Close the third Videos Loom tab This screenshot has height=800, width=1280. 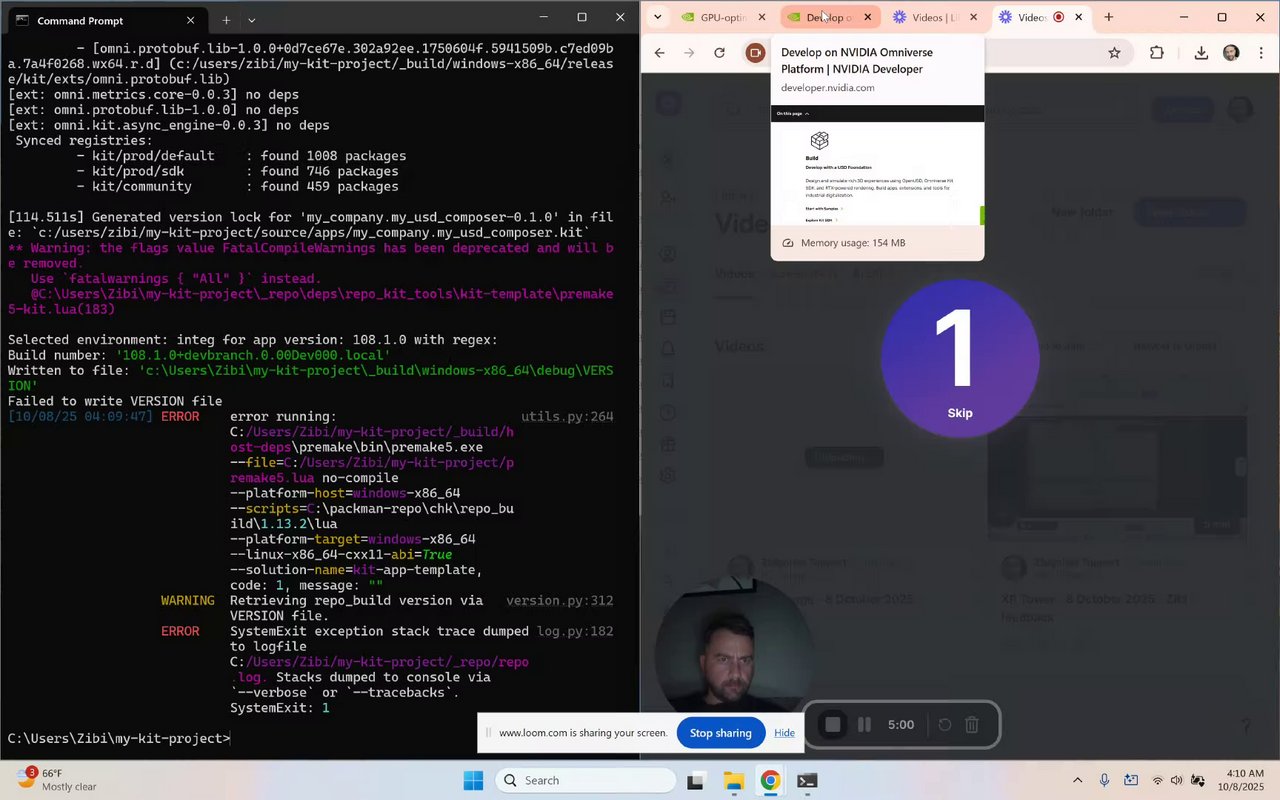(x=973, y=17)
